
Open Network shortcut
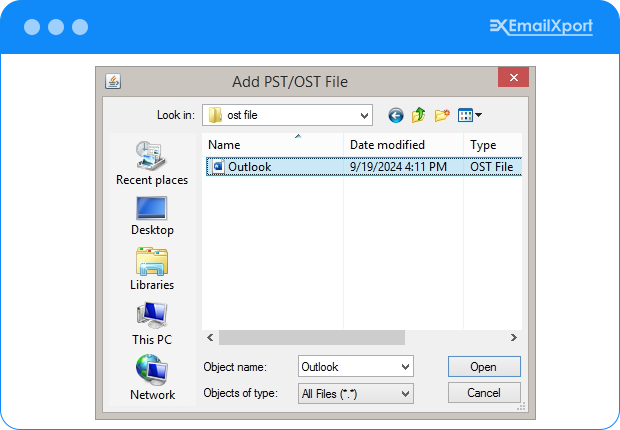[152, 377]
